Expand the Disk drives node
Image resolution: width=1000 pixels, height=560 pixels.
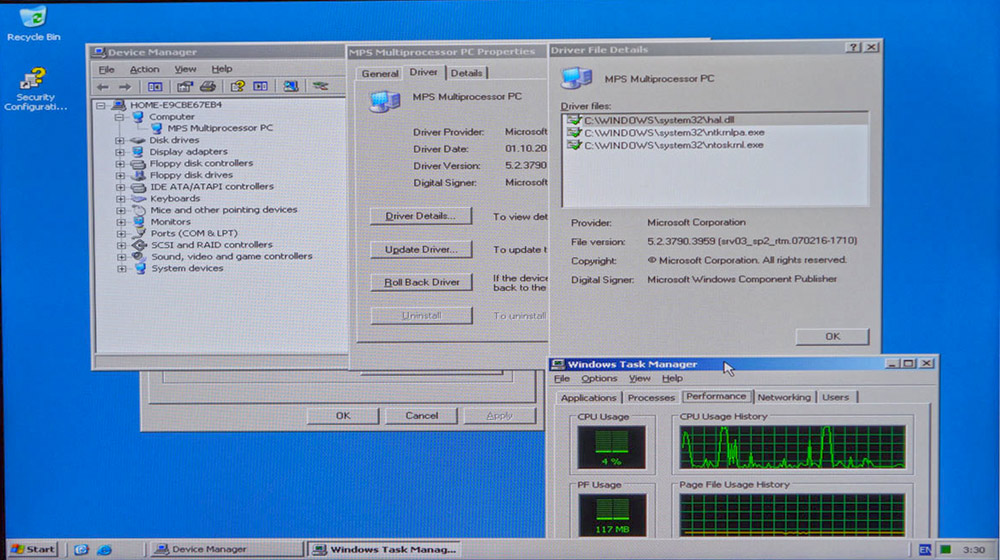120,140
